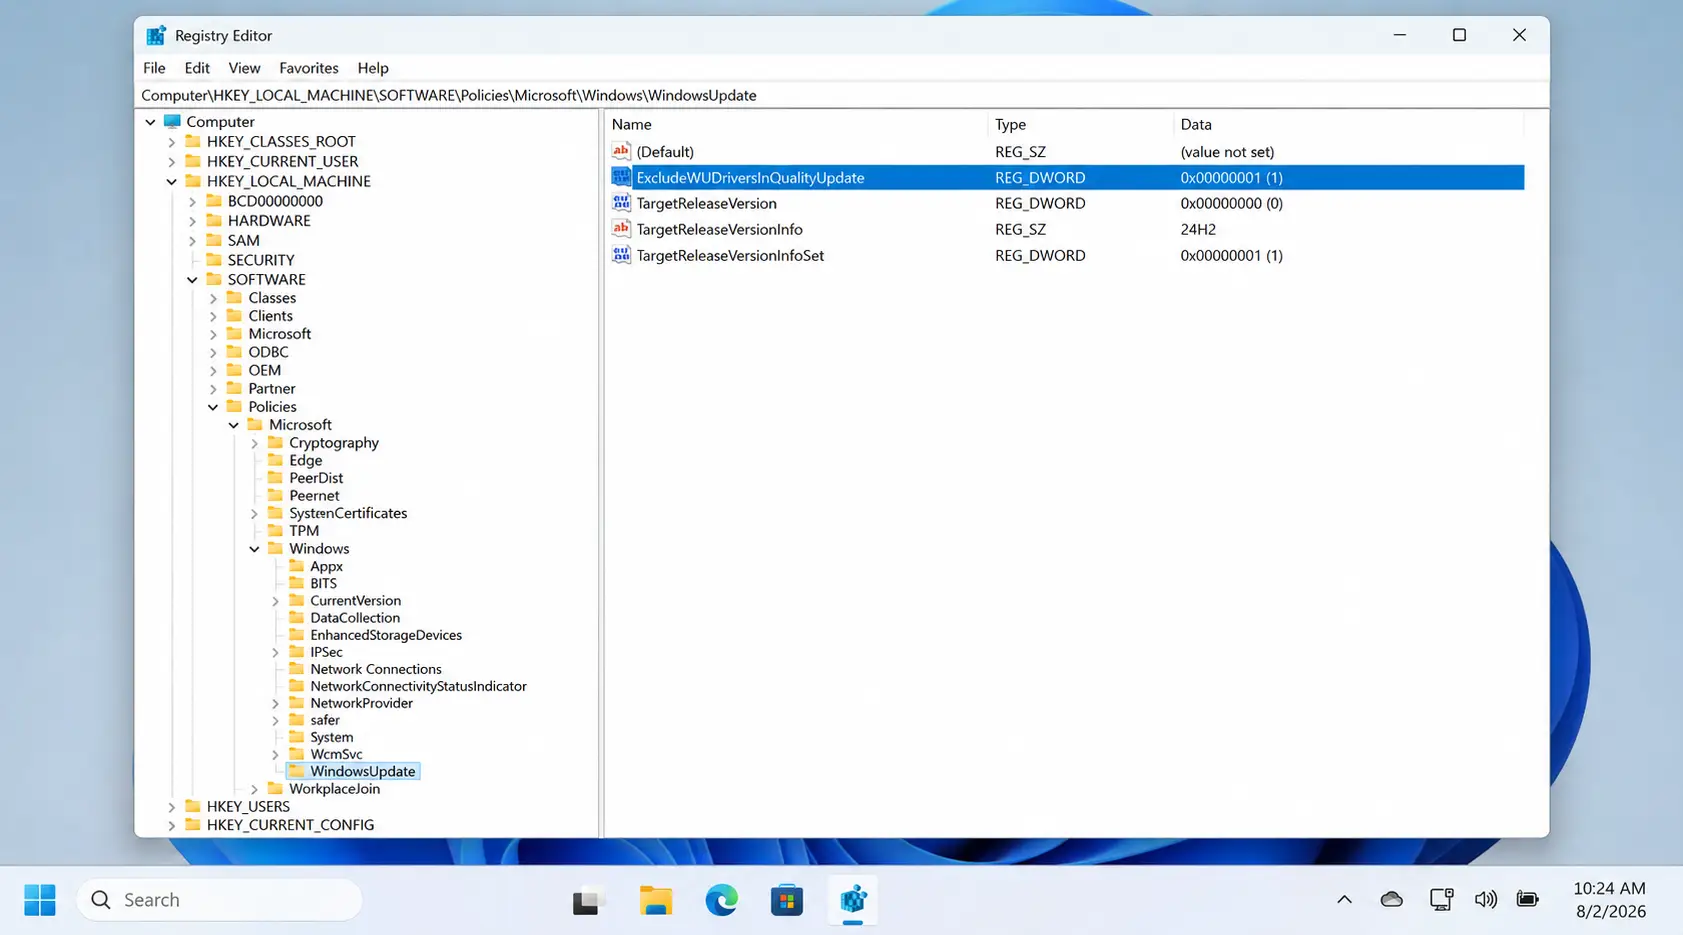Expand the Cryptography node

point(255,443)
